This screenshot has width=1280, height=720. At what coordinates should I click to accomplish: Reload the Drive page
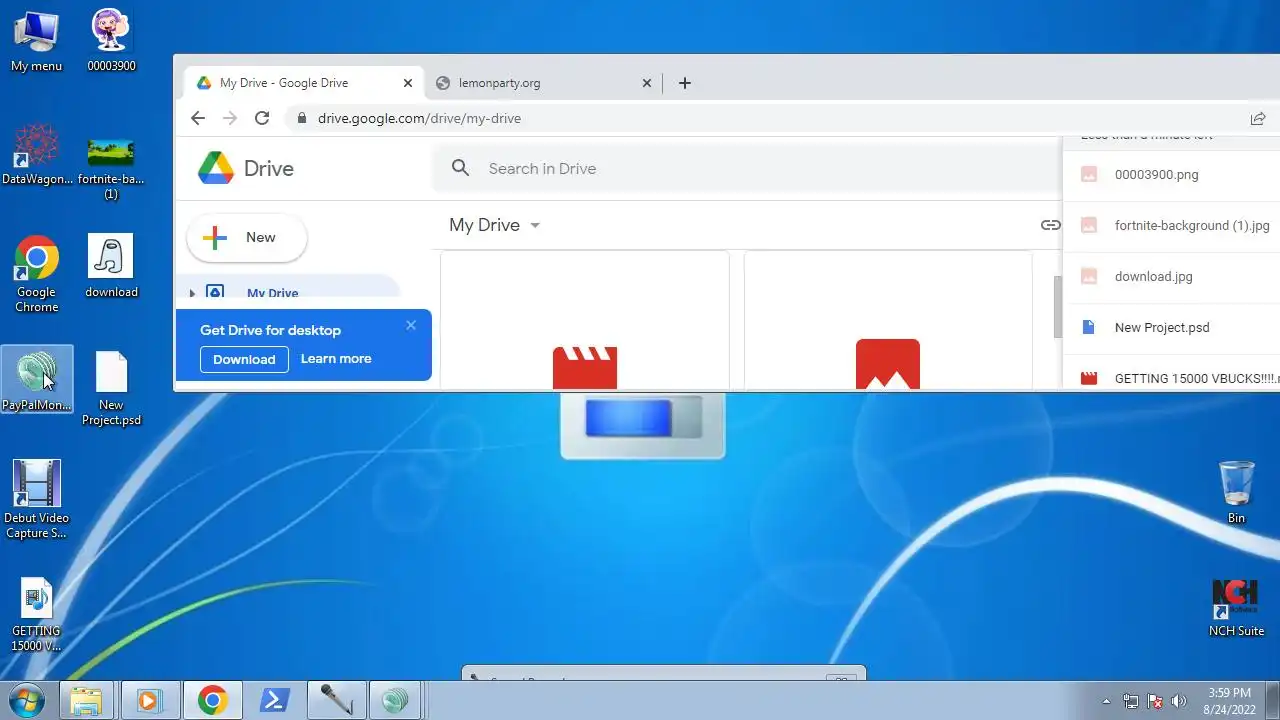262,118
